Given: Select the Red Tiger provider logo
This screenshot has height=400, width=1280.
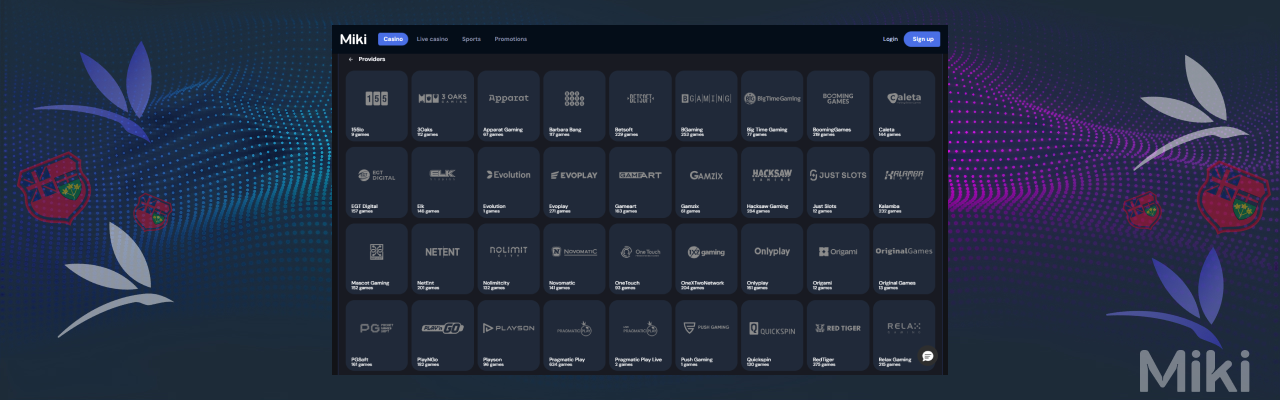Looking at the screenshot, I should tap(838, 328).
